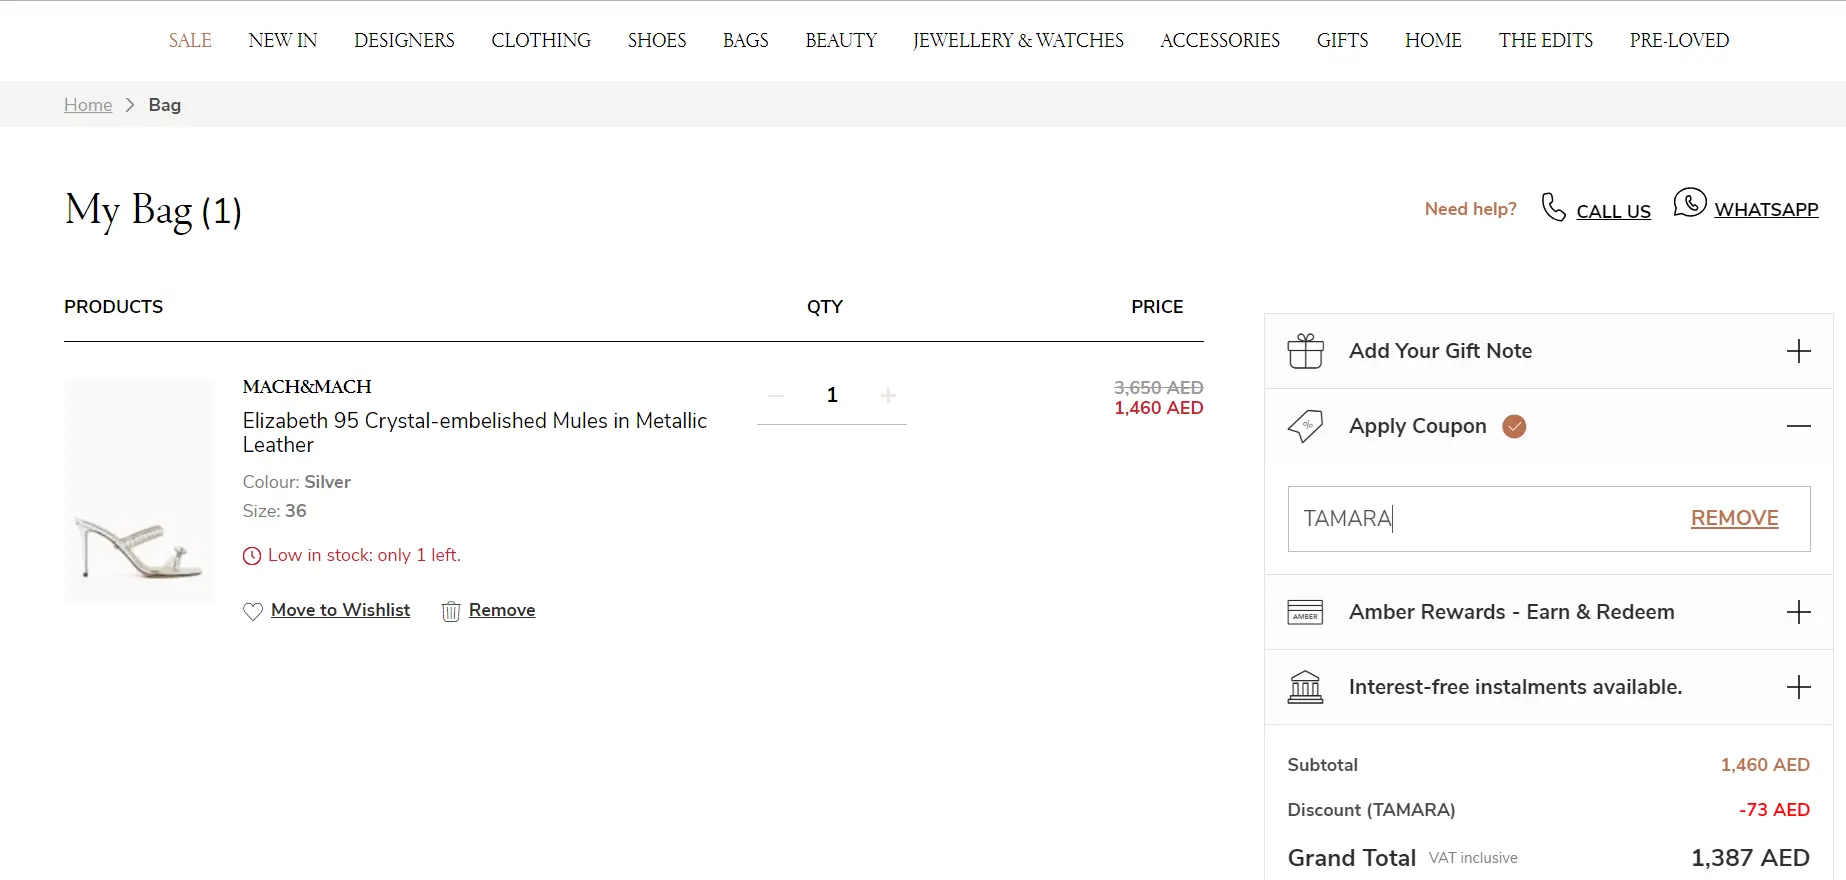Screen dimensions: 1846x880
Task: Decrease quantity with minus button
Action: pos(776,396)
